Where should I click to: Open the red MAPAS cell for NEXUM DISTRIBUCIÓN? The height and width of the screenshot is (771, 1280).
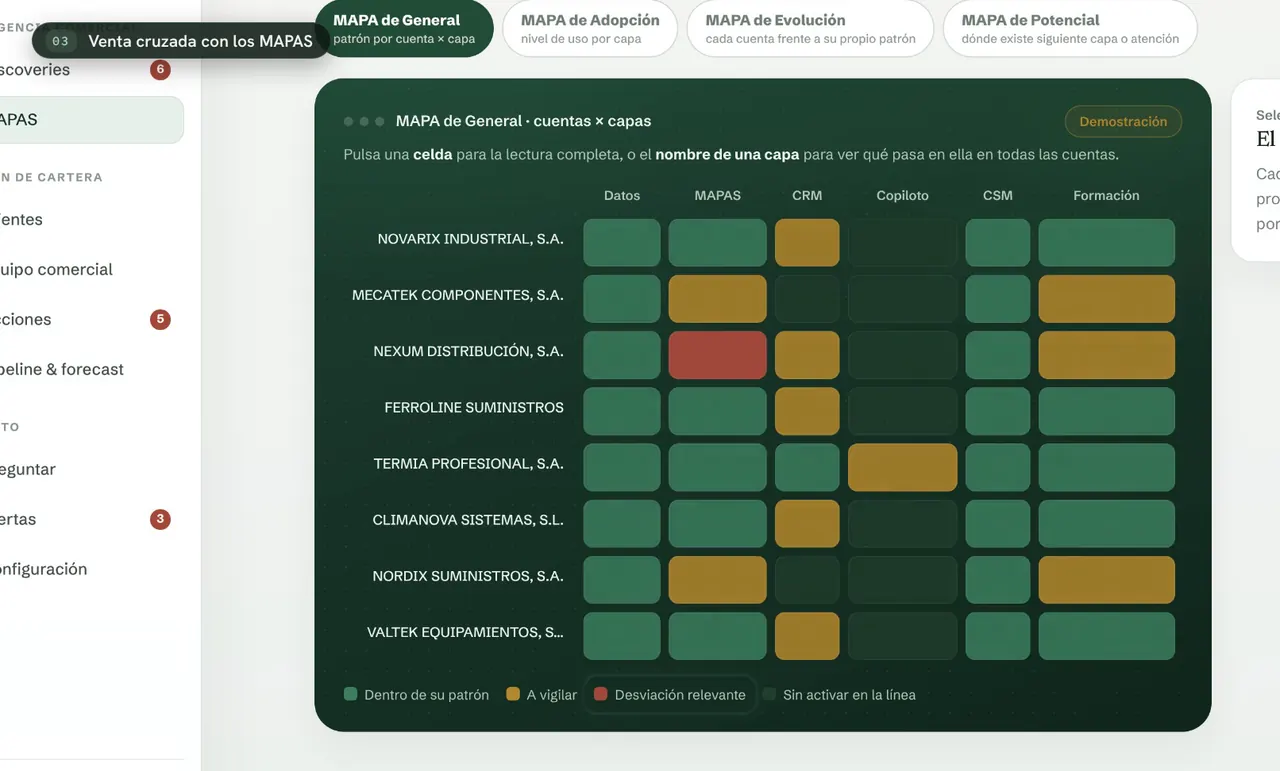tap(717, 355)
